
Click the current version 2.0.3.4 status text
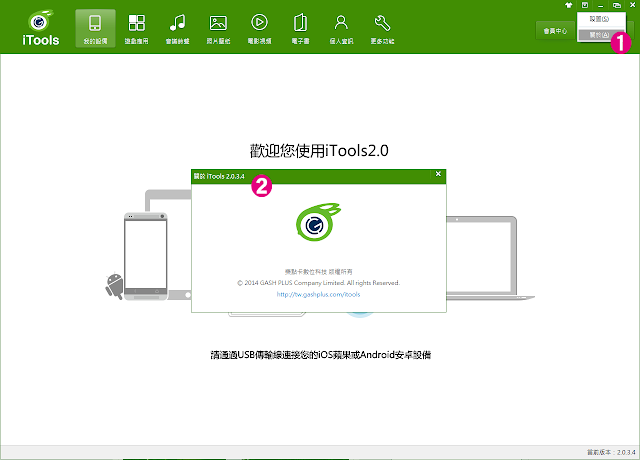[x=611, y=452]
